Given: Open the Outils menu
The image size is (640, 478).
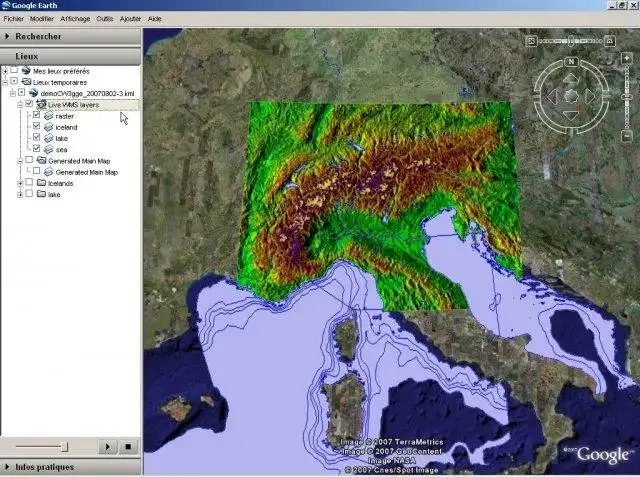Looking at the screenshot, I should (x=104, y=19).
